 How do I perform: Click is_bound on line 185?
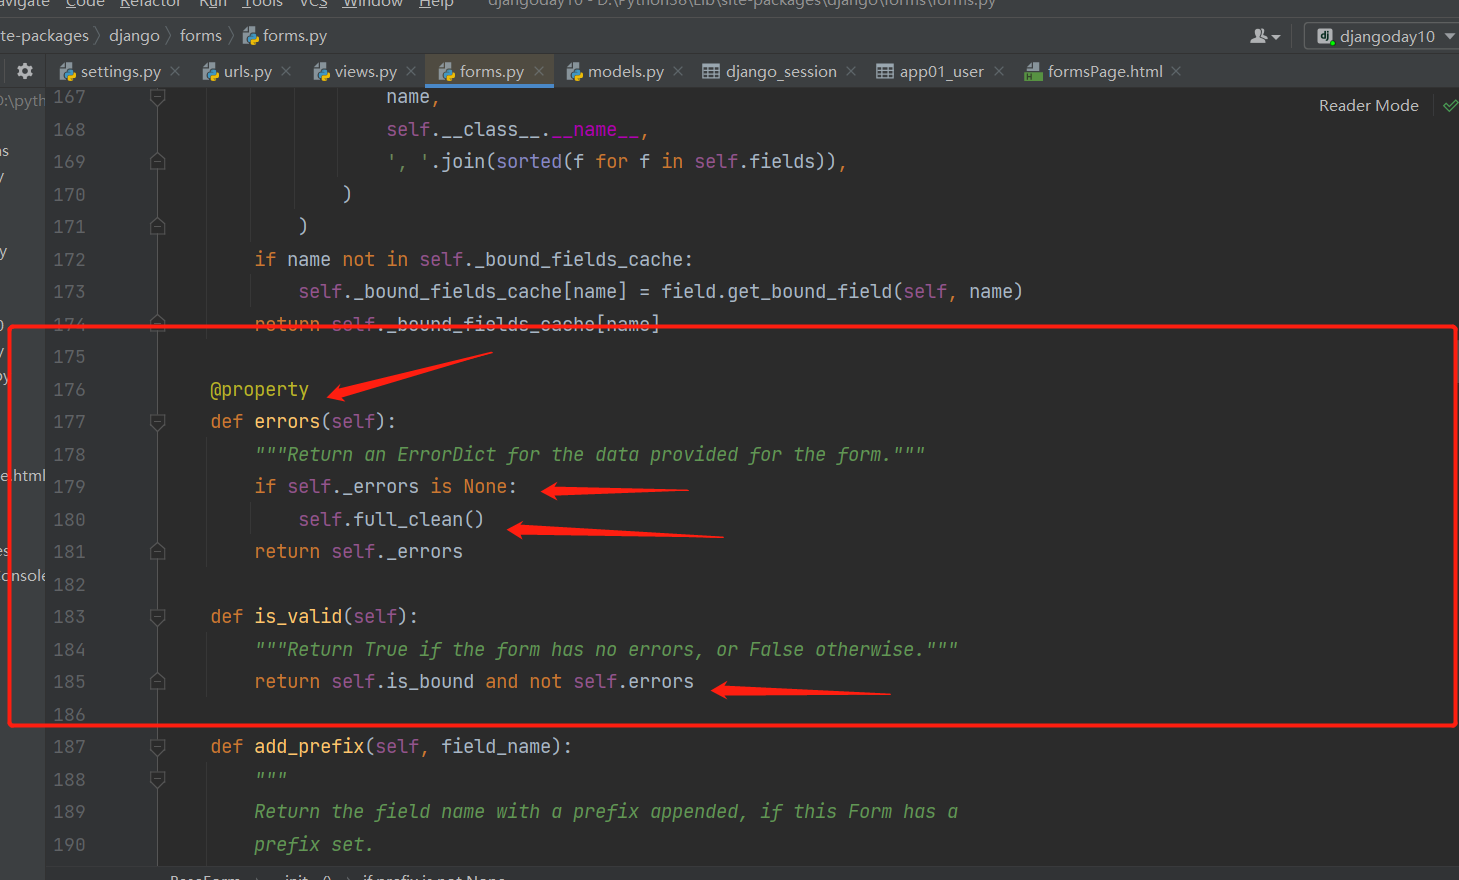point(430,682)
